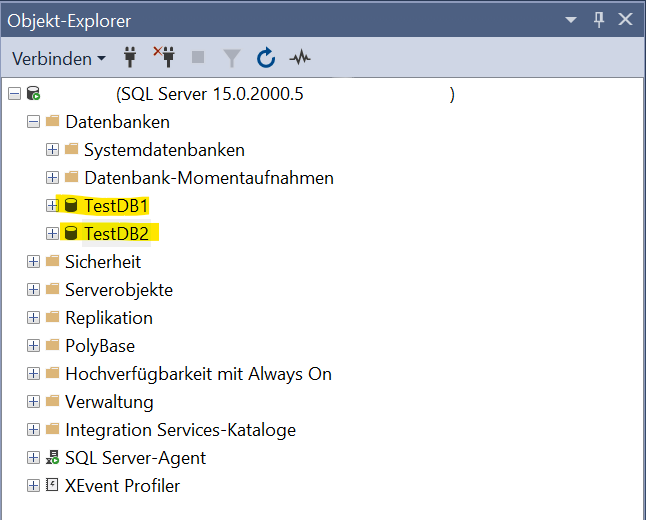Click the Filter funnel icon in toolbar

(232, 58)
